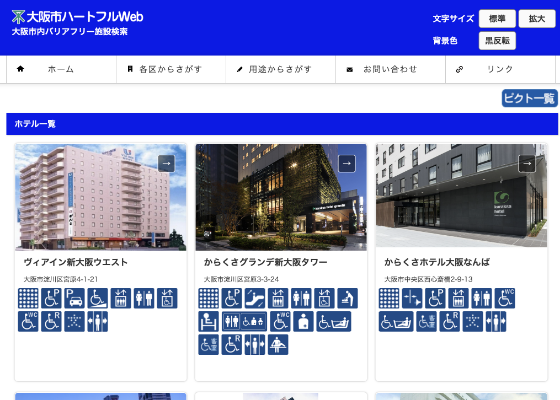Screen dimensions: 560x400
Task: Open ホーム in the navigation bar
Action: tap(61, 69)
